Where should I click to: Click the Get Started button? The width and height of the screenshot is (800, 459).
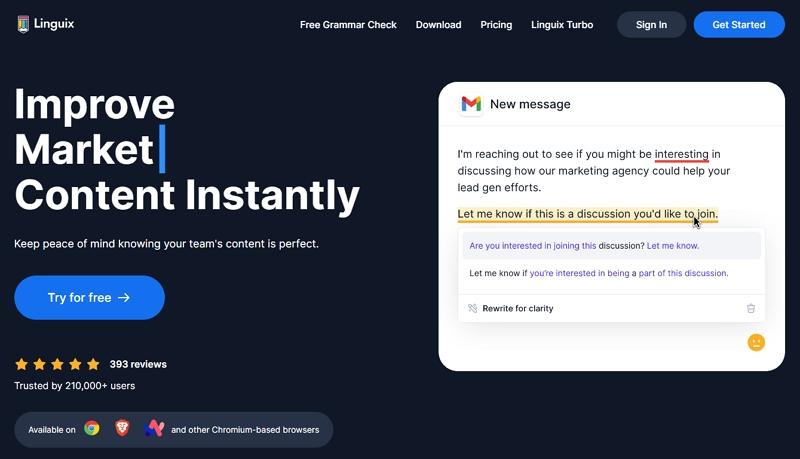coord(739,25)
